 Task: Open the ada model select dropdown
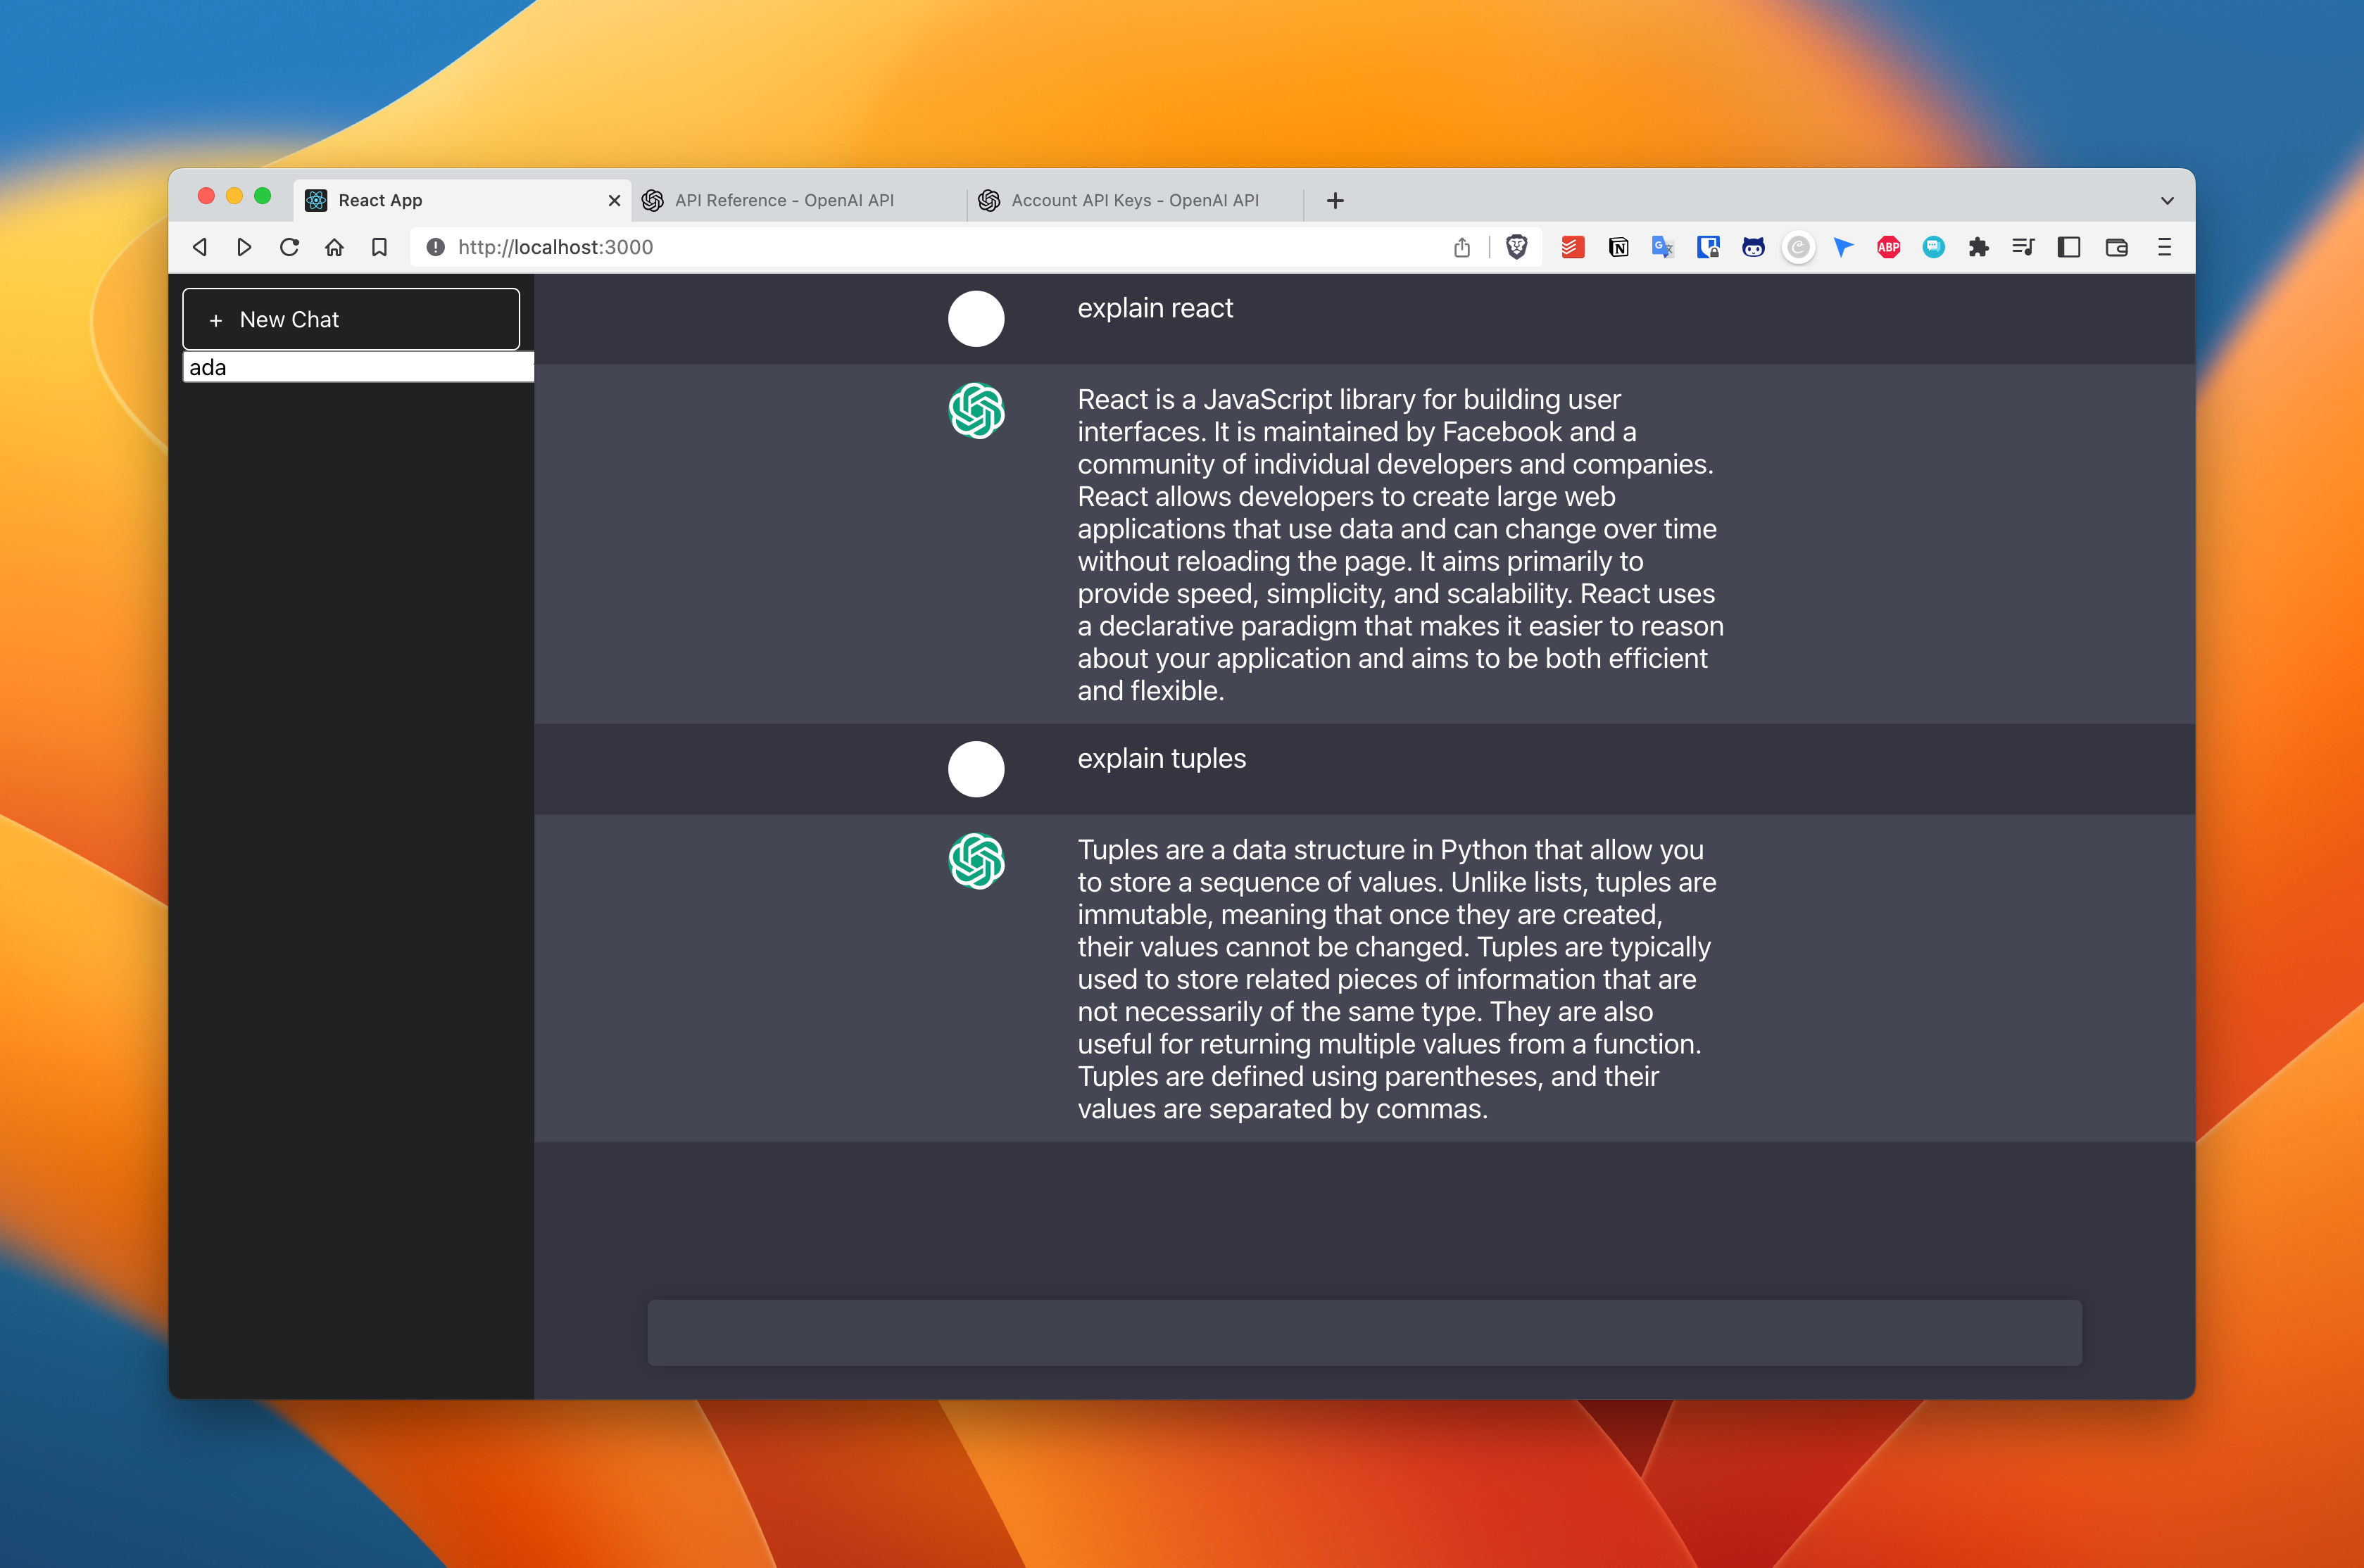(x=358, y=367)
